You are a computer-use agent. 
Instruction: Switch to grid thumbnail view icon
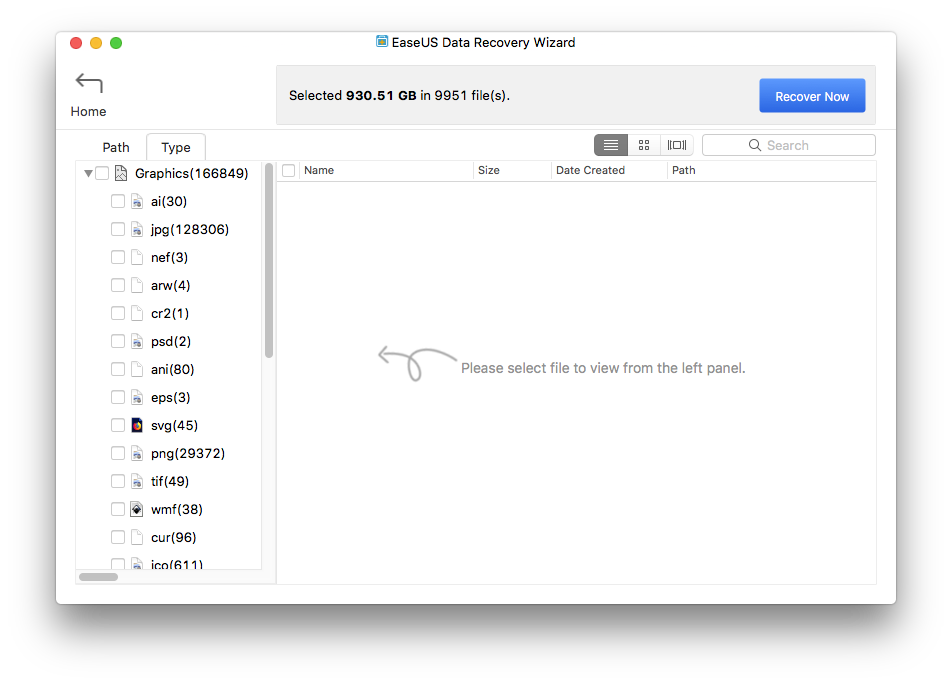[644, 145]
